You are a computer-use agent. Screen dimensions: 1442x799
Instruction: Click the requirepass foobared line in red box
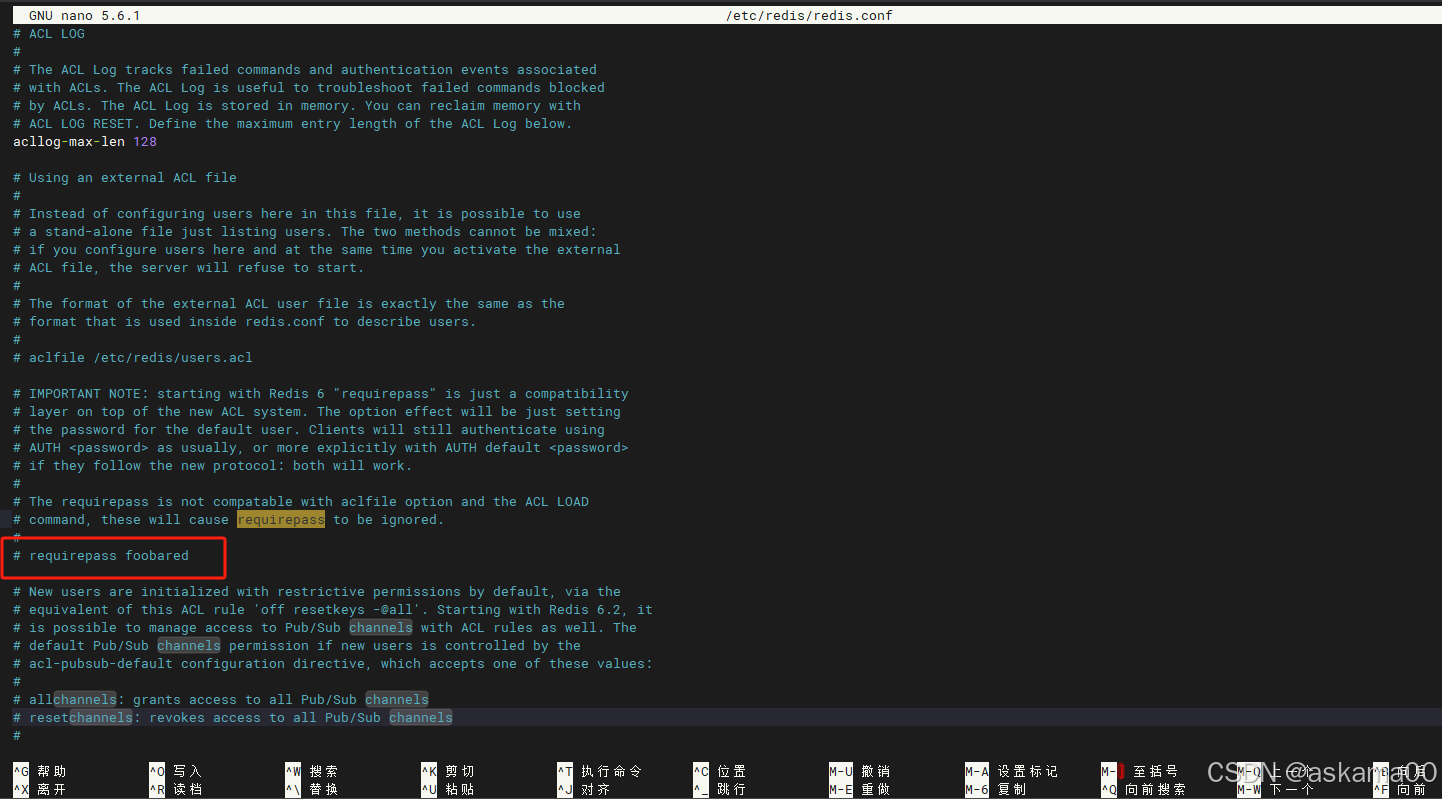click(100, 555)
